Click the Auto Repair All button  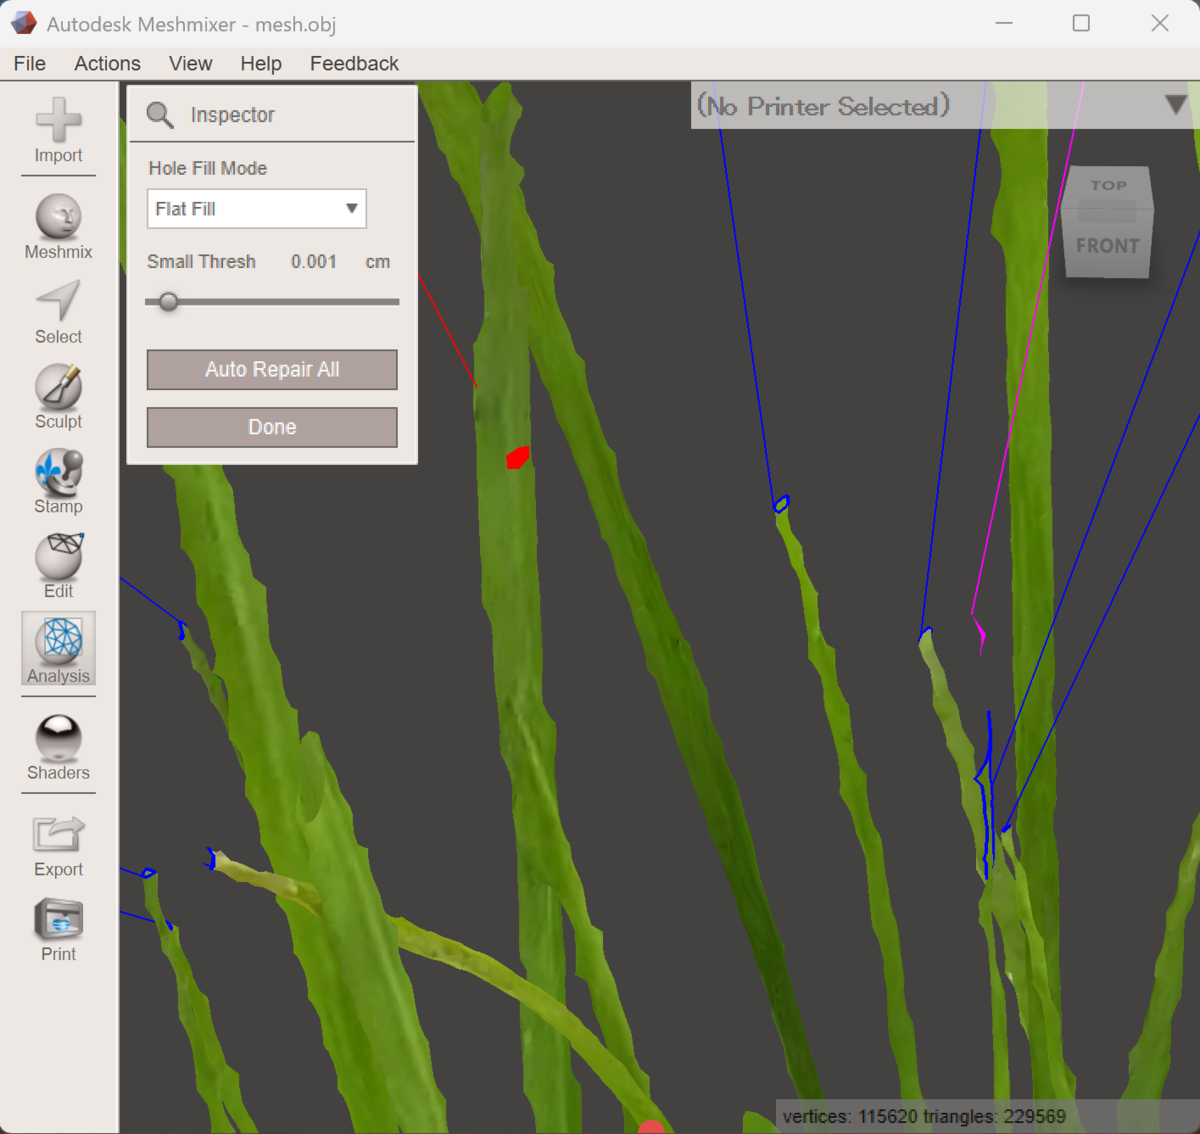coord(272,370)
